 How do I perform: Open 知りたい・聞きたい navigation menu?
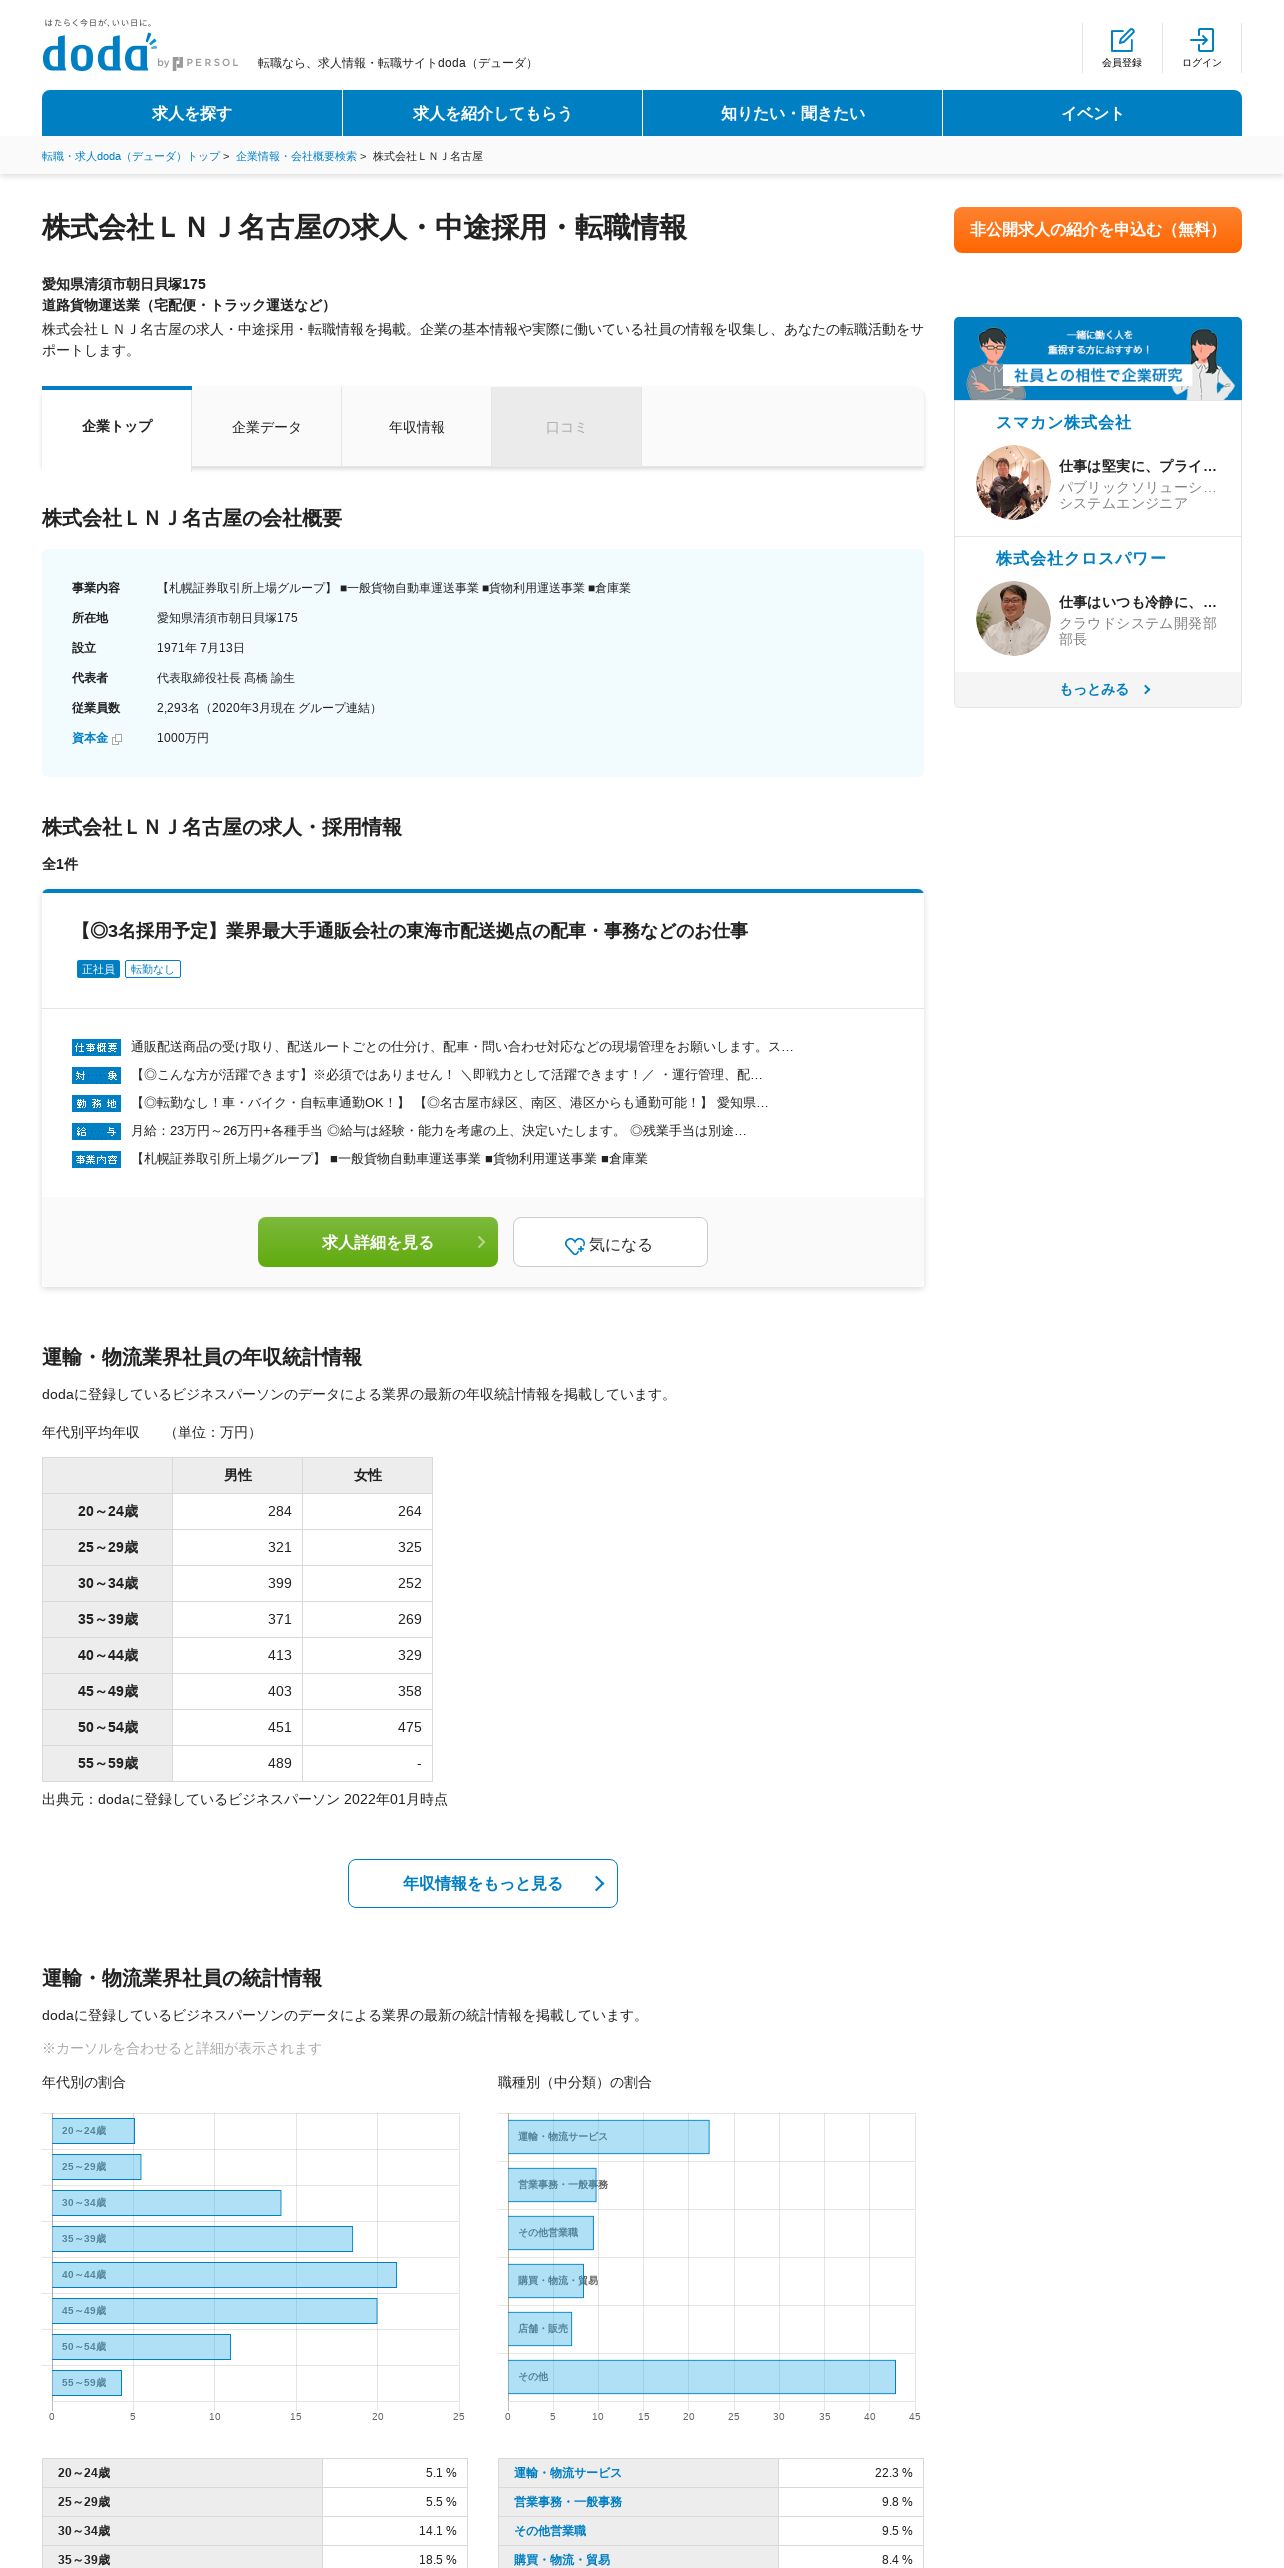(x=792, y=113)
